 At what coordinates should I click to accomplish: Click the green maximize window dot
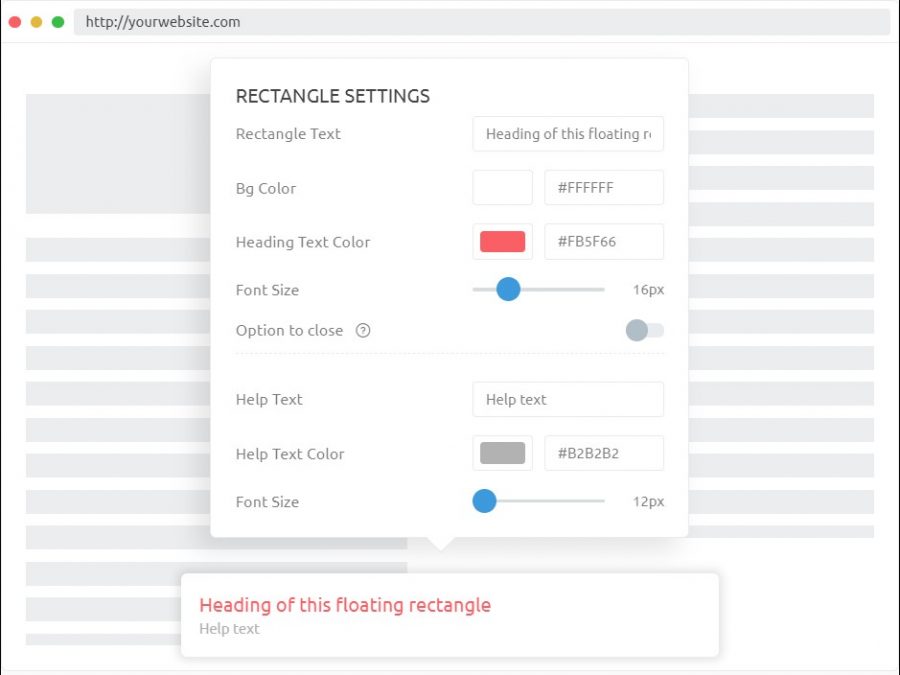pos(58,22)
